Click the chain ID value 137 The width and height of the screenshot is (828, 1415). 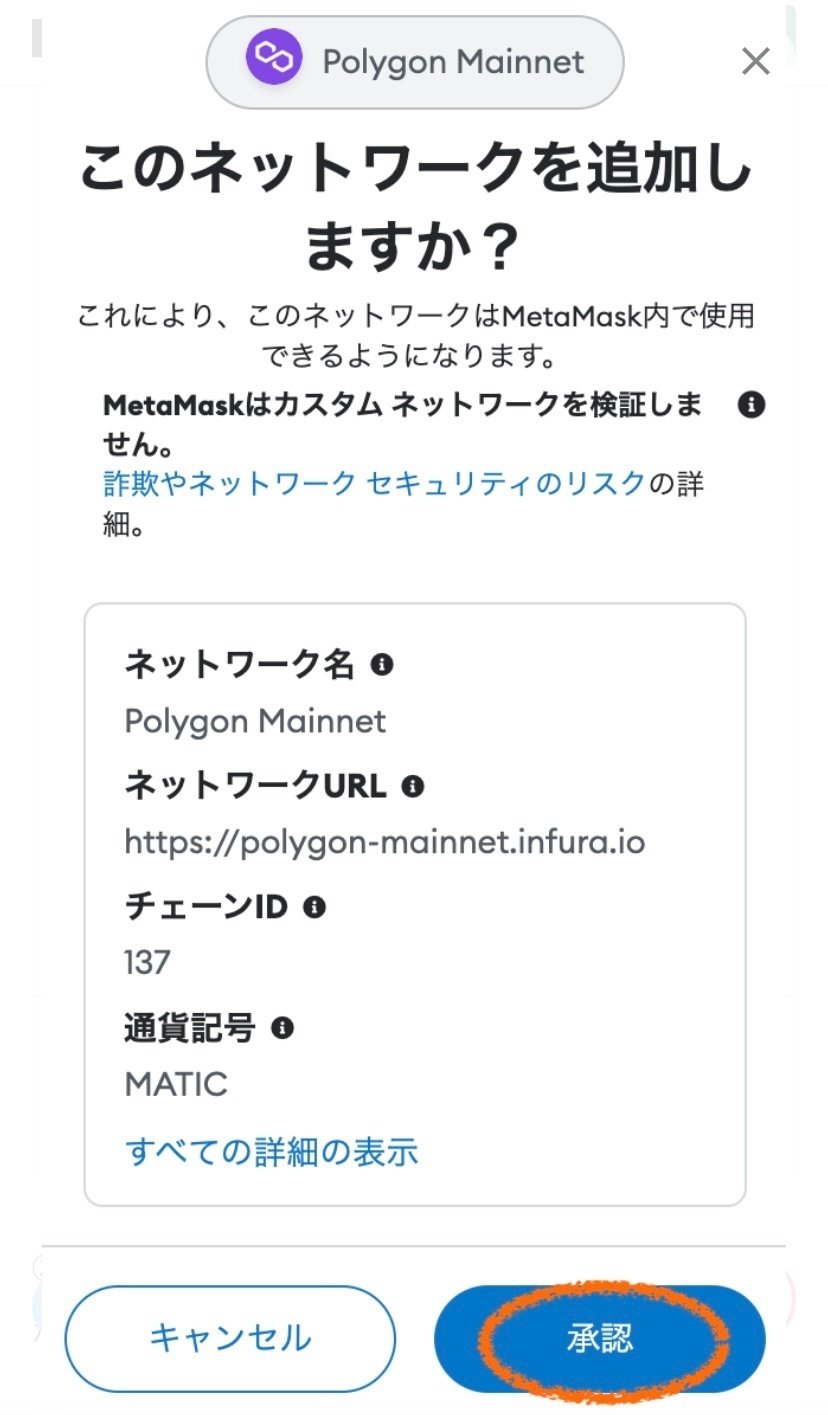[x=147, y=963]
